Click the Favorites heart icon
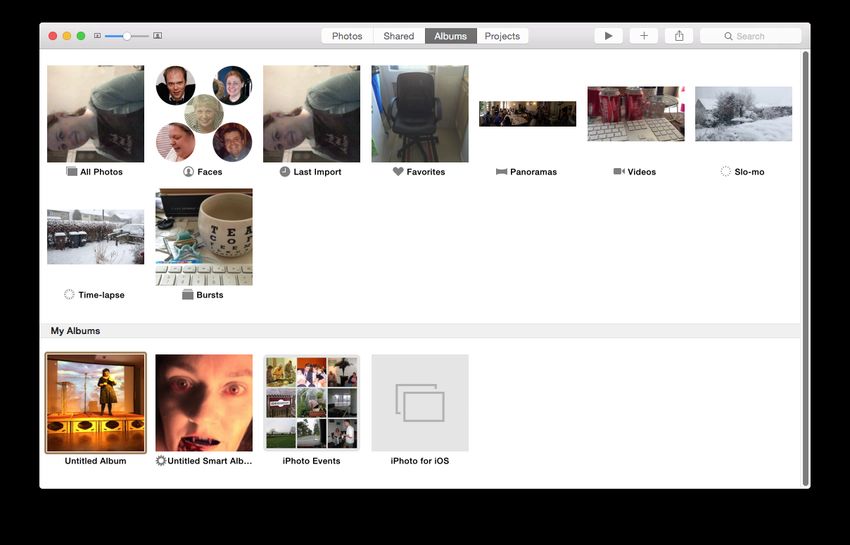The width and height of the screenshot is (850, 545). pyautogui.click(x=398, y=171)
